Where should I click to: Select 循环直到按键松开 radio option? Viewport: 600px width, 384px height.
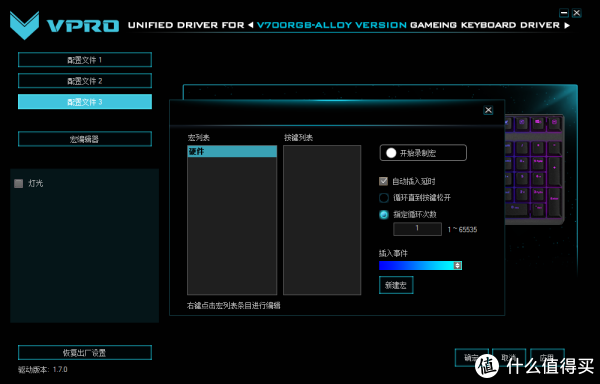384,198
